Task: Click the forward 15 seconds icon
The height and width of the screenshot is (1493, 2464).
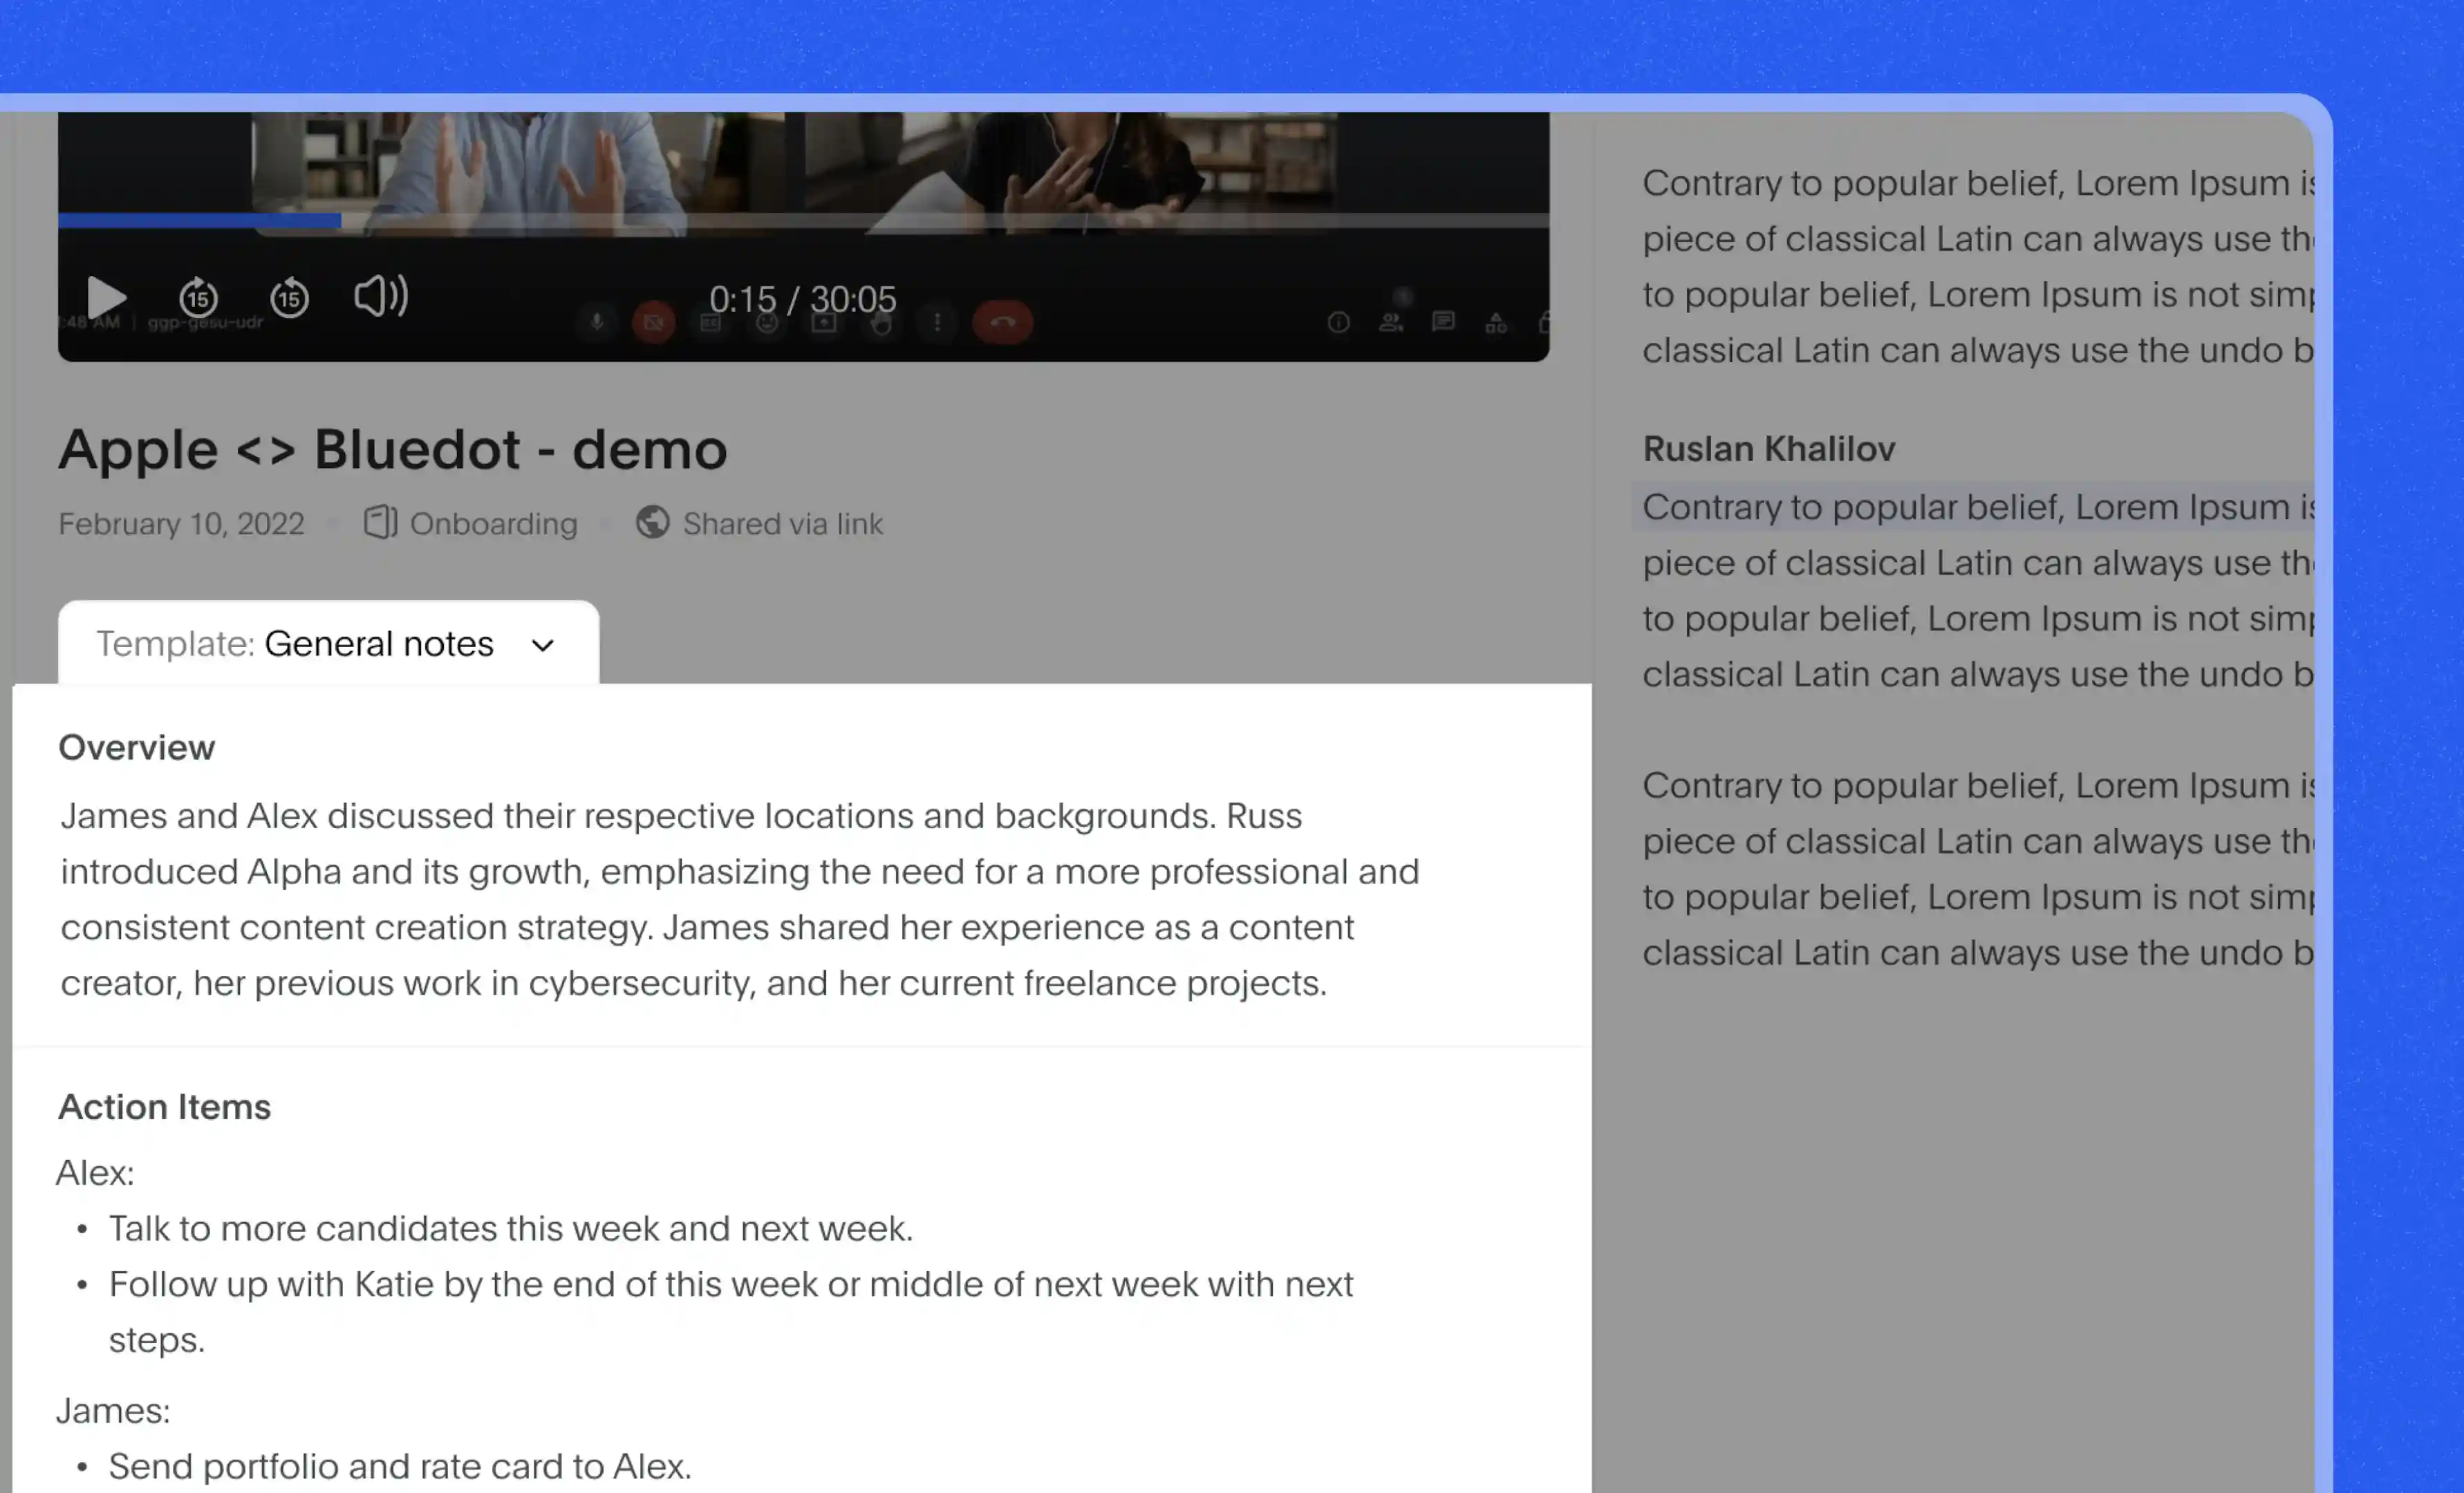Action: pyautogui.click(x=199, y=297)
